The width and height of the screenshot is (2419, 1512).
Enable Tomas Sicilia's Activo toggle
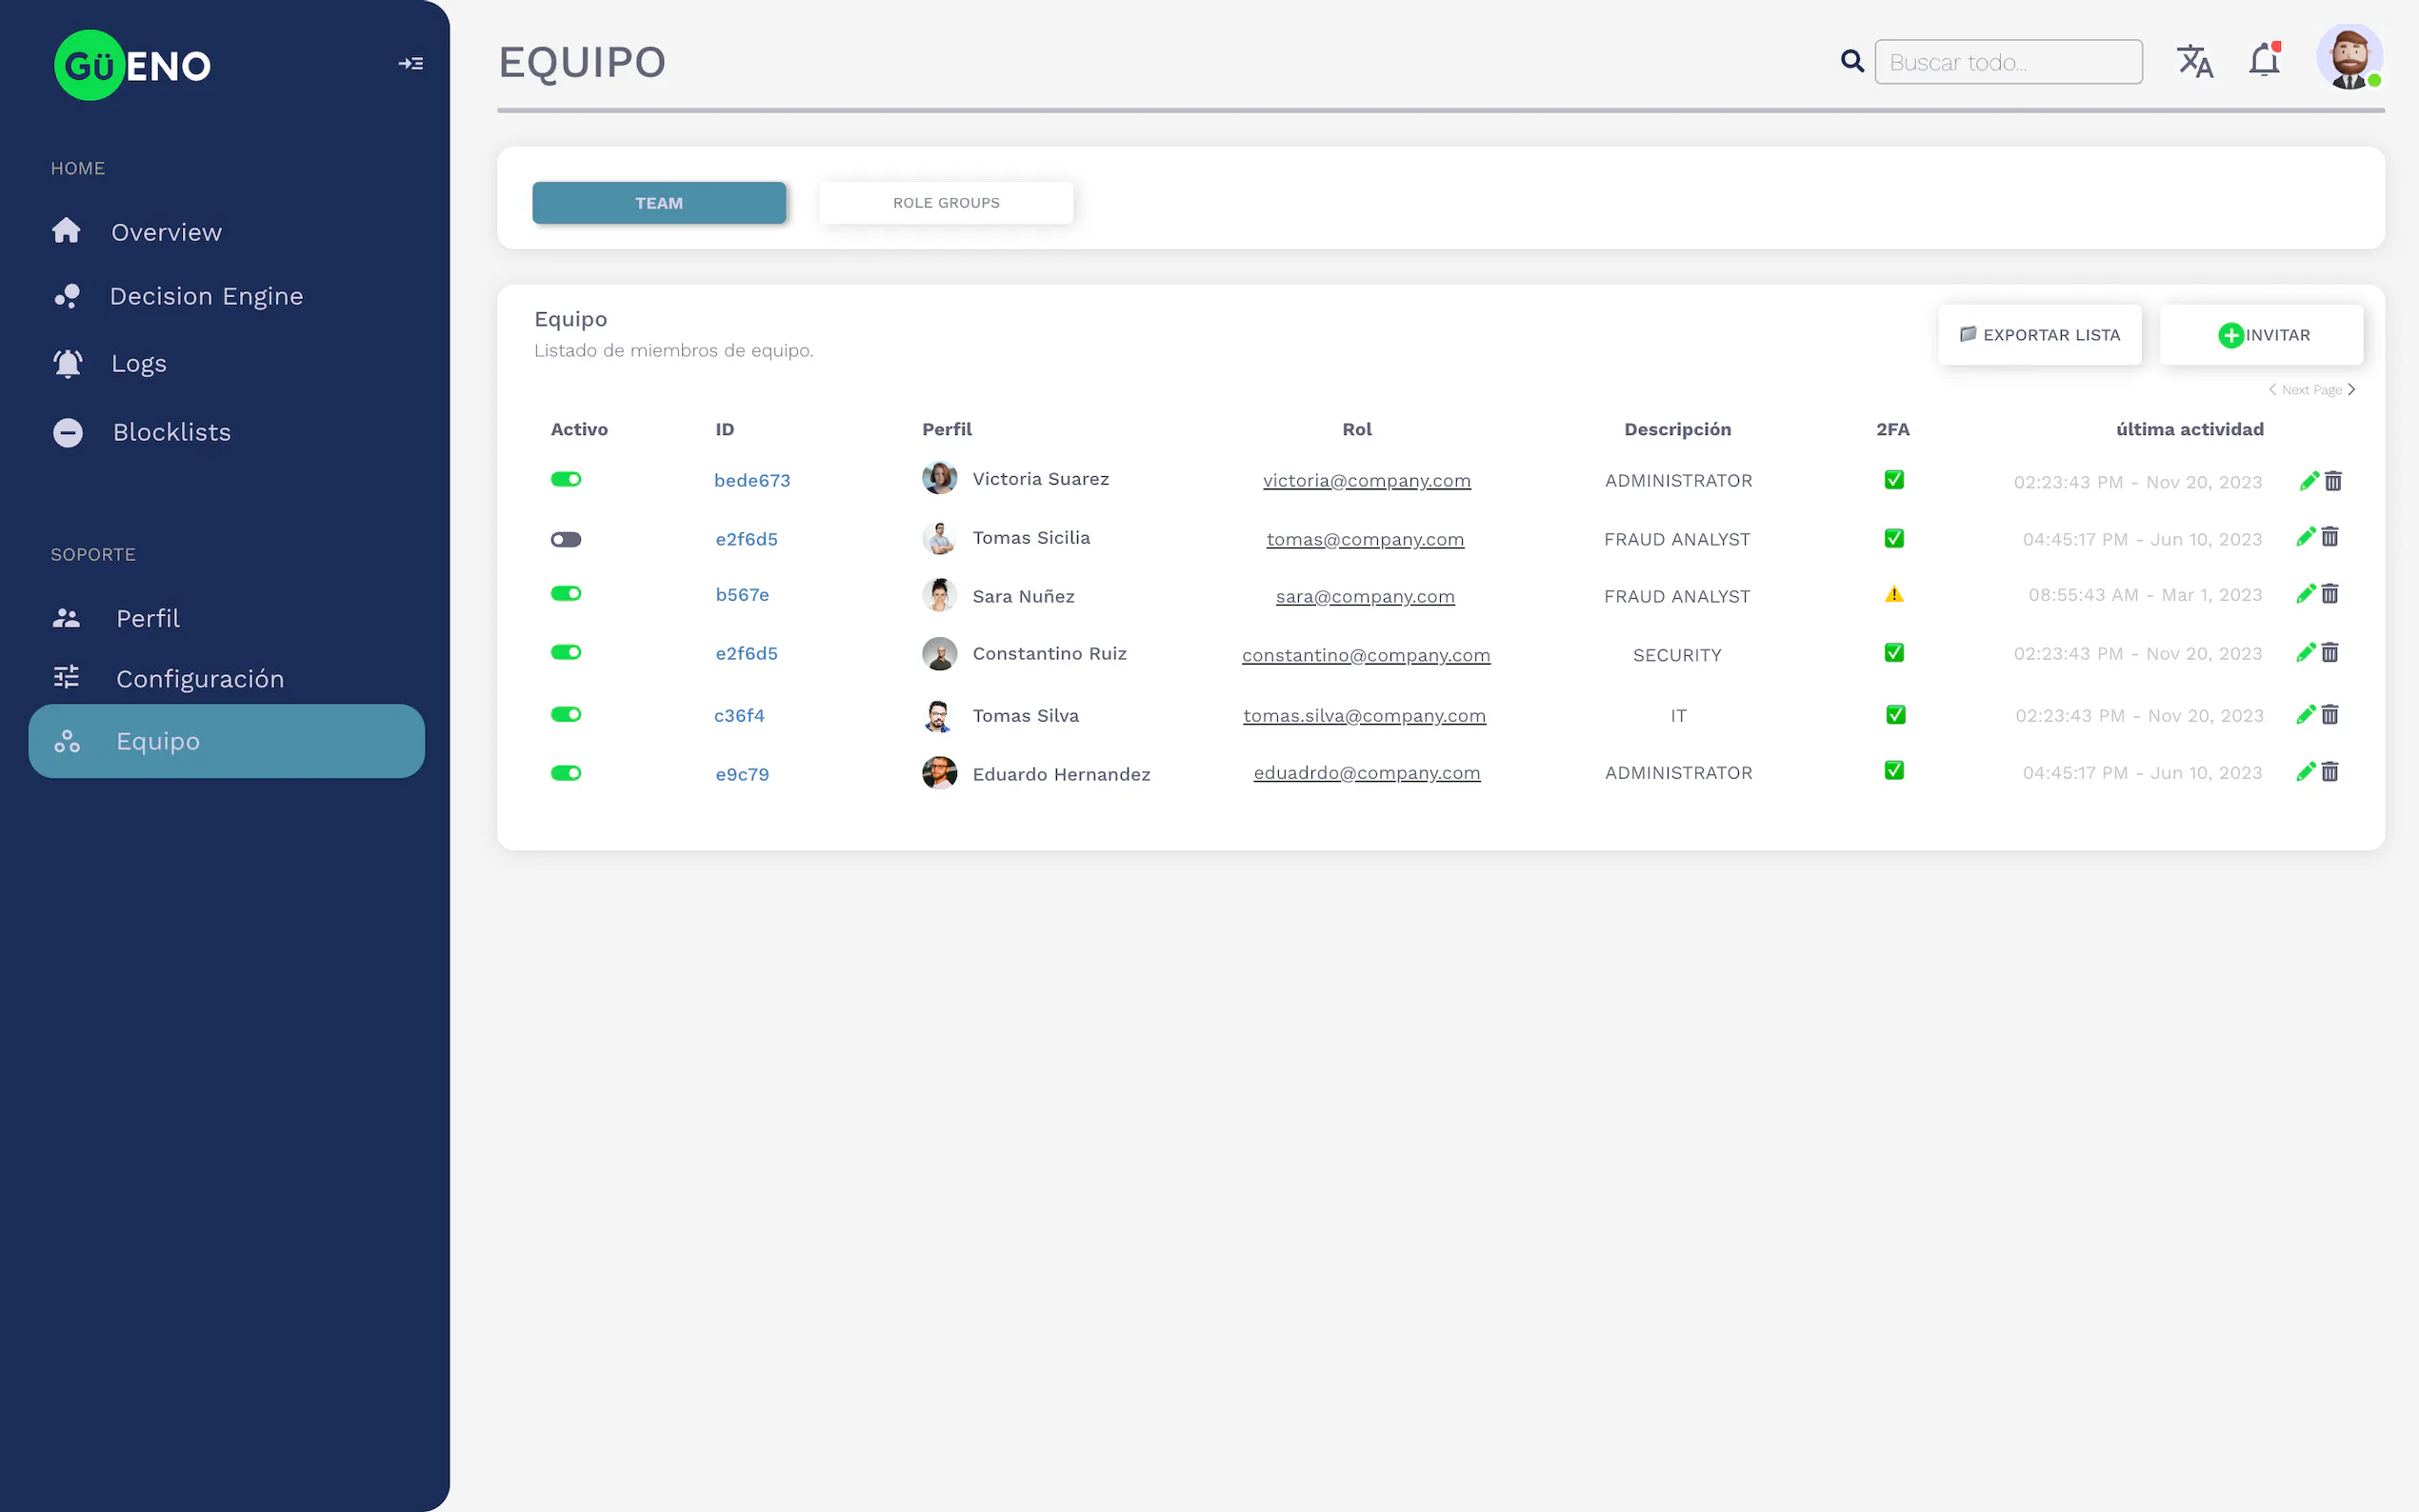tap(566, 540)
